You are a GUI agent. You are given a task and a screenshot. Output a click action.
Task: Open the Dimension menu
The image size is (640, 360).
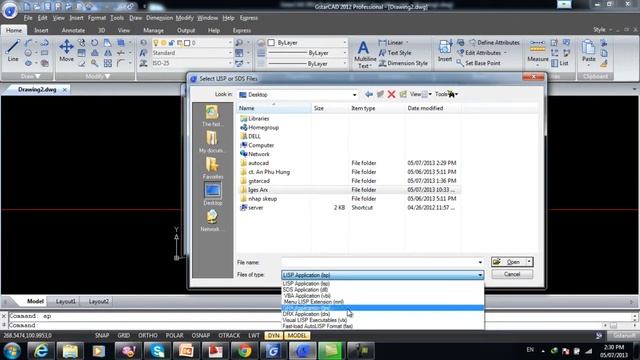(x=160, y=18)
